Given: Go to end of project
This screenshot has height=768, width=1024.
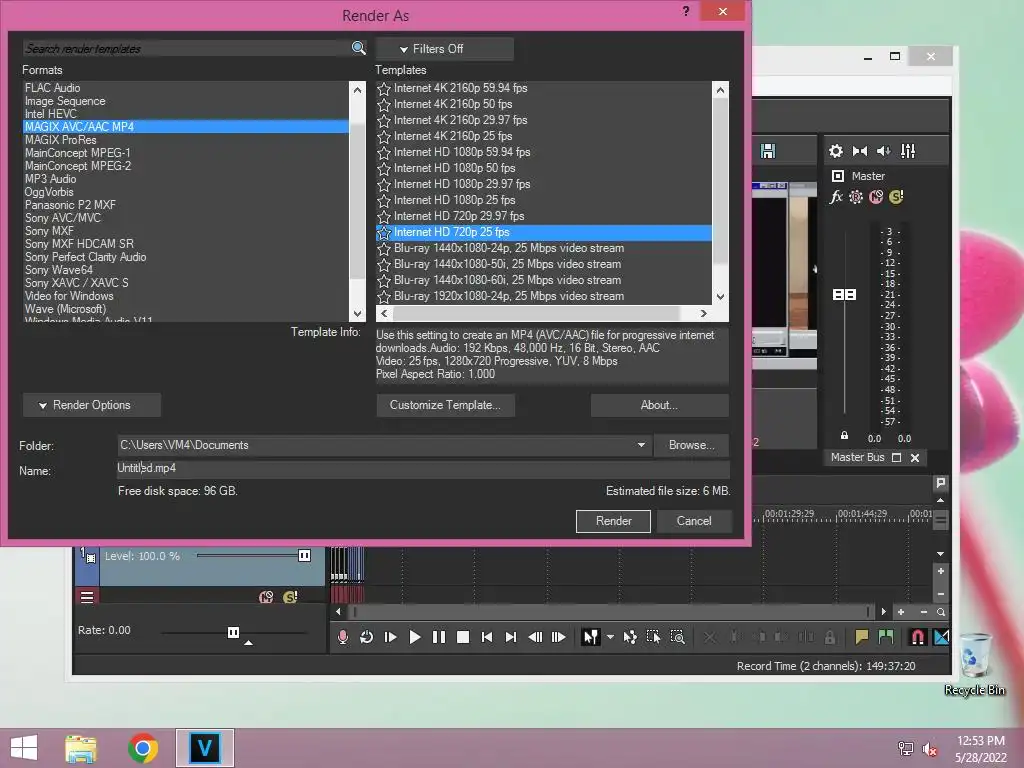Looking at the screenshot, I should tap(511, 637).
